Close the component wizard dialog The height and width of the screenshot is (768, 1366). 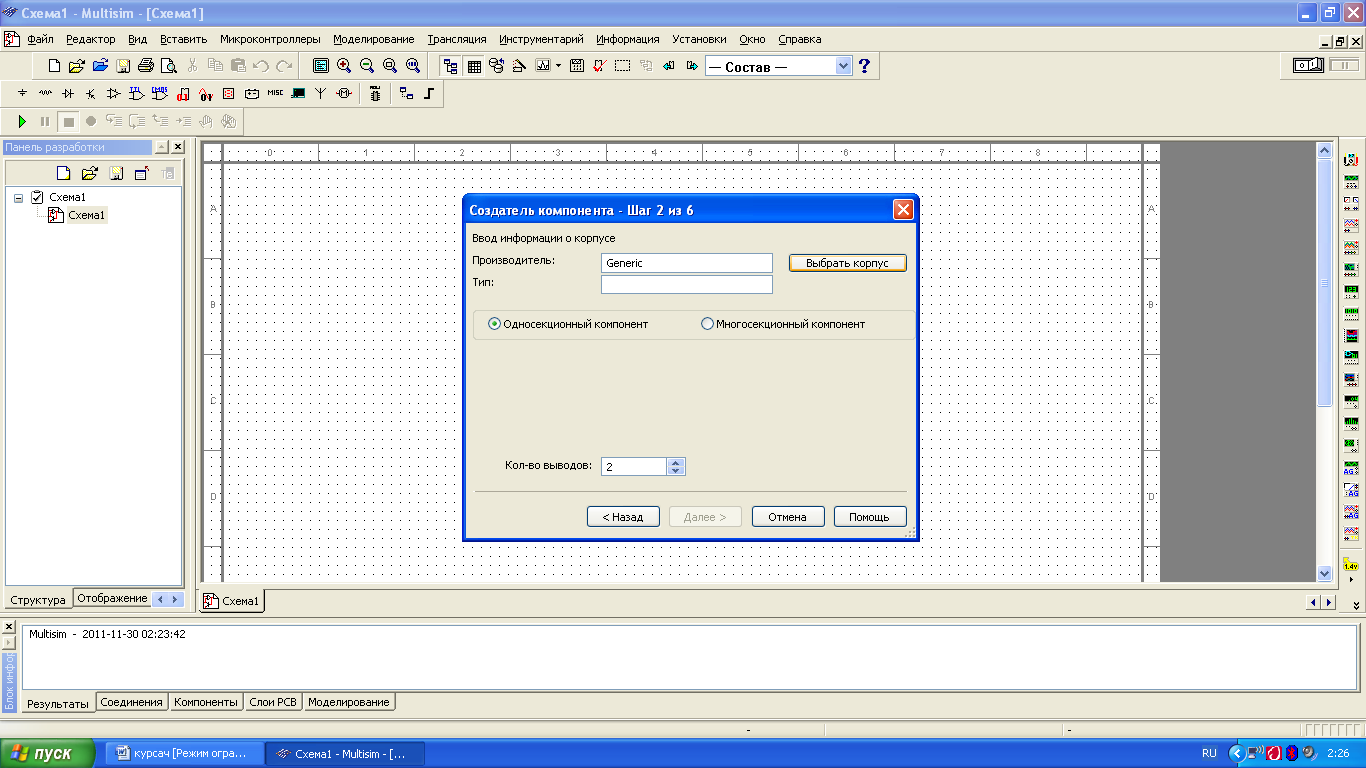point(903,210)
